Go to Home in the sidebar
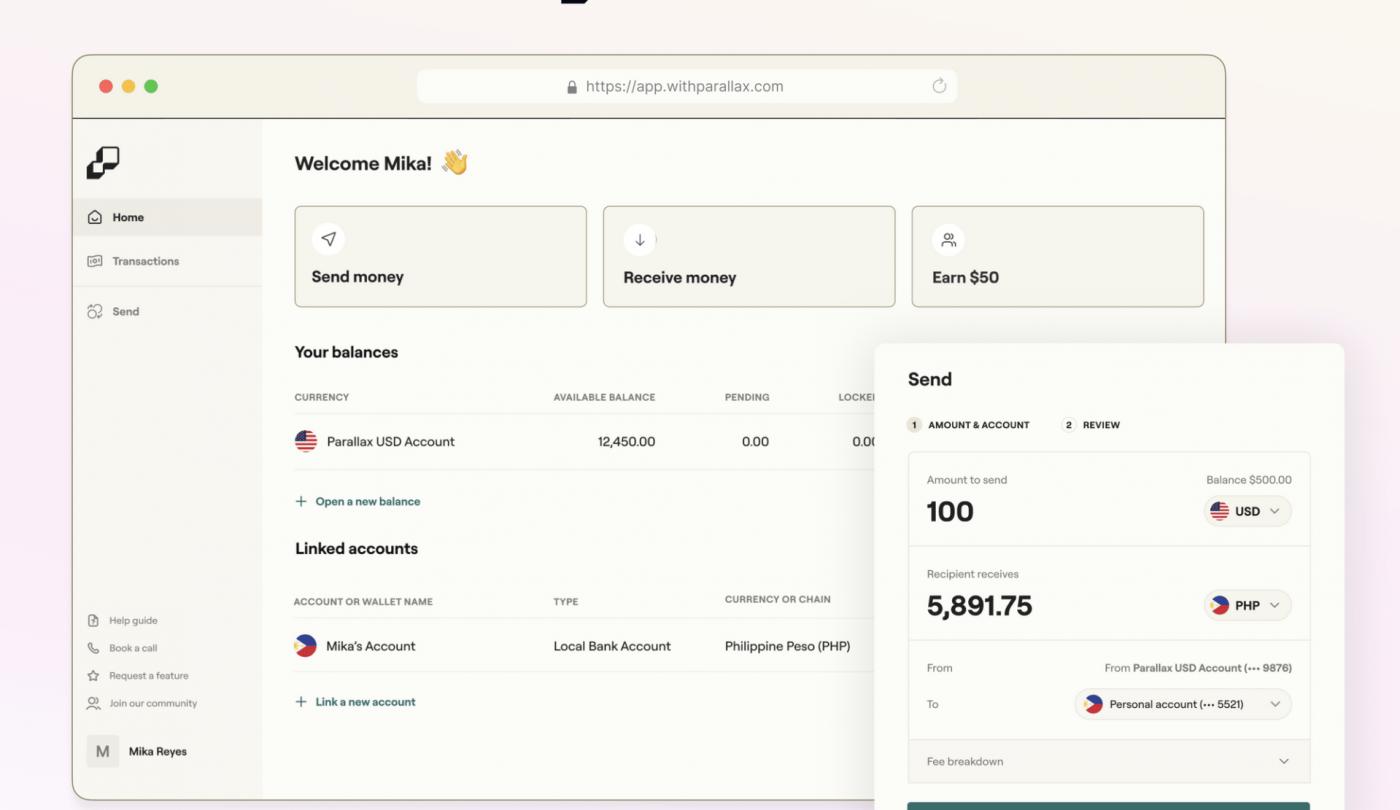The height and width of the screenshot is (810, 1400). [x=167, y=217]
